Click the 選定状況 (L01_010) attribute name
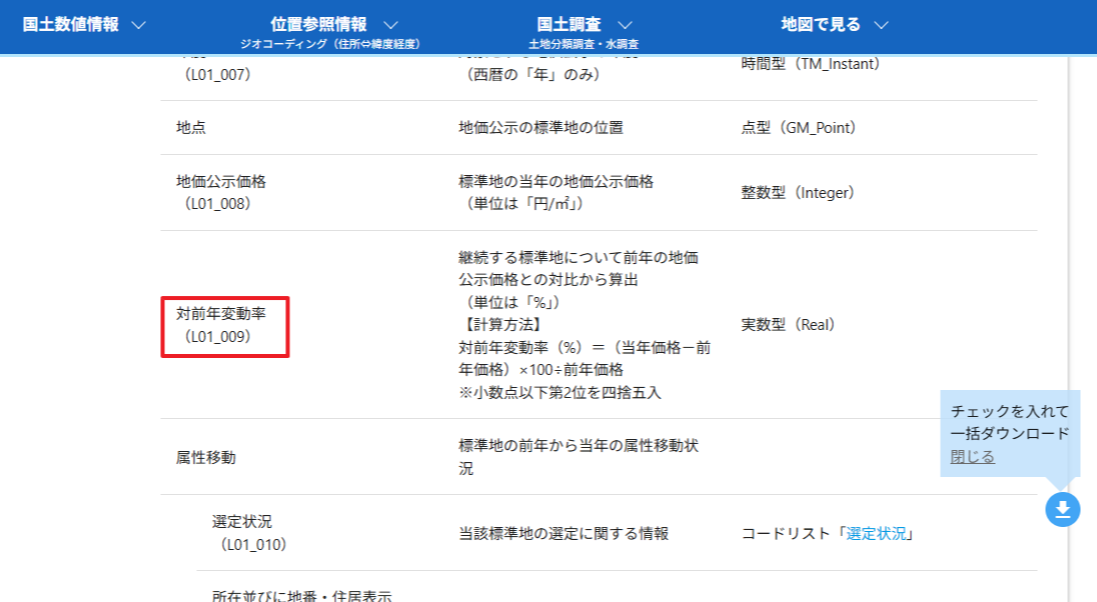The width and height of the screenshot is (1097, 602). tap(248, 533)
